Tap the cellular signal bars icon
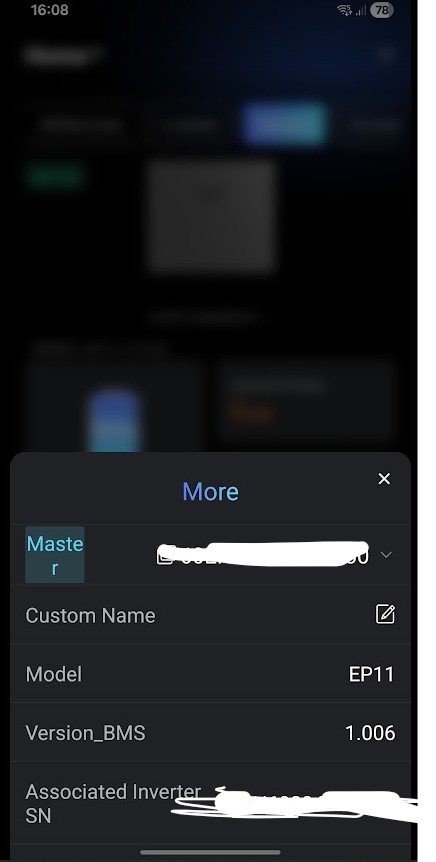The image size is (436, 862). tap(361, 10)
